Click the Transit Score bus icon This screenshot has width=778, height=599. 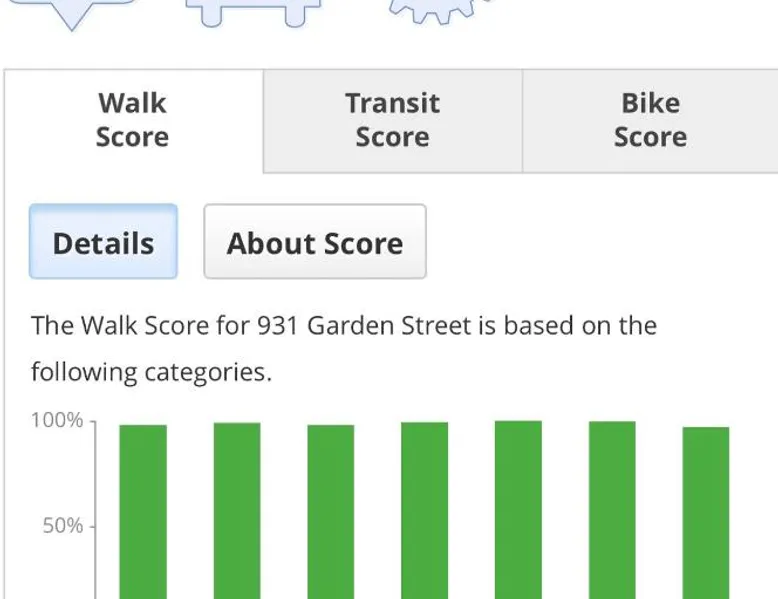pos(254,11)
